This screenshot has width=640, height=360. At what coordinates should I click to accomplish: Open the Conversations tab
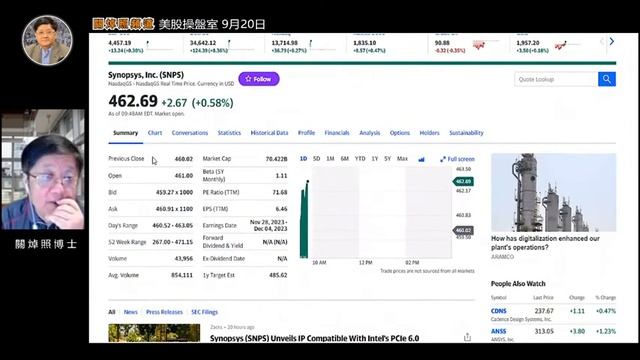[x=190, y=133]
